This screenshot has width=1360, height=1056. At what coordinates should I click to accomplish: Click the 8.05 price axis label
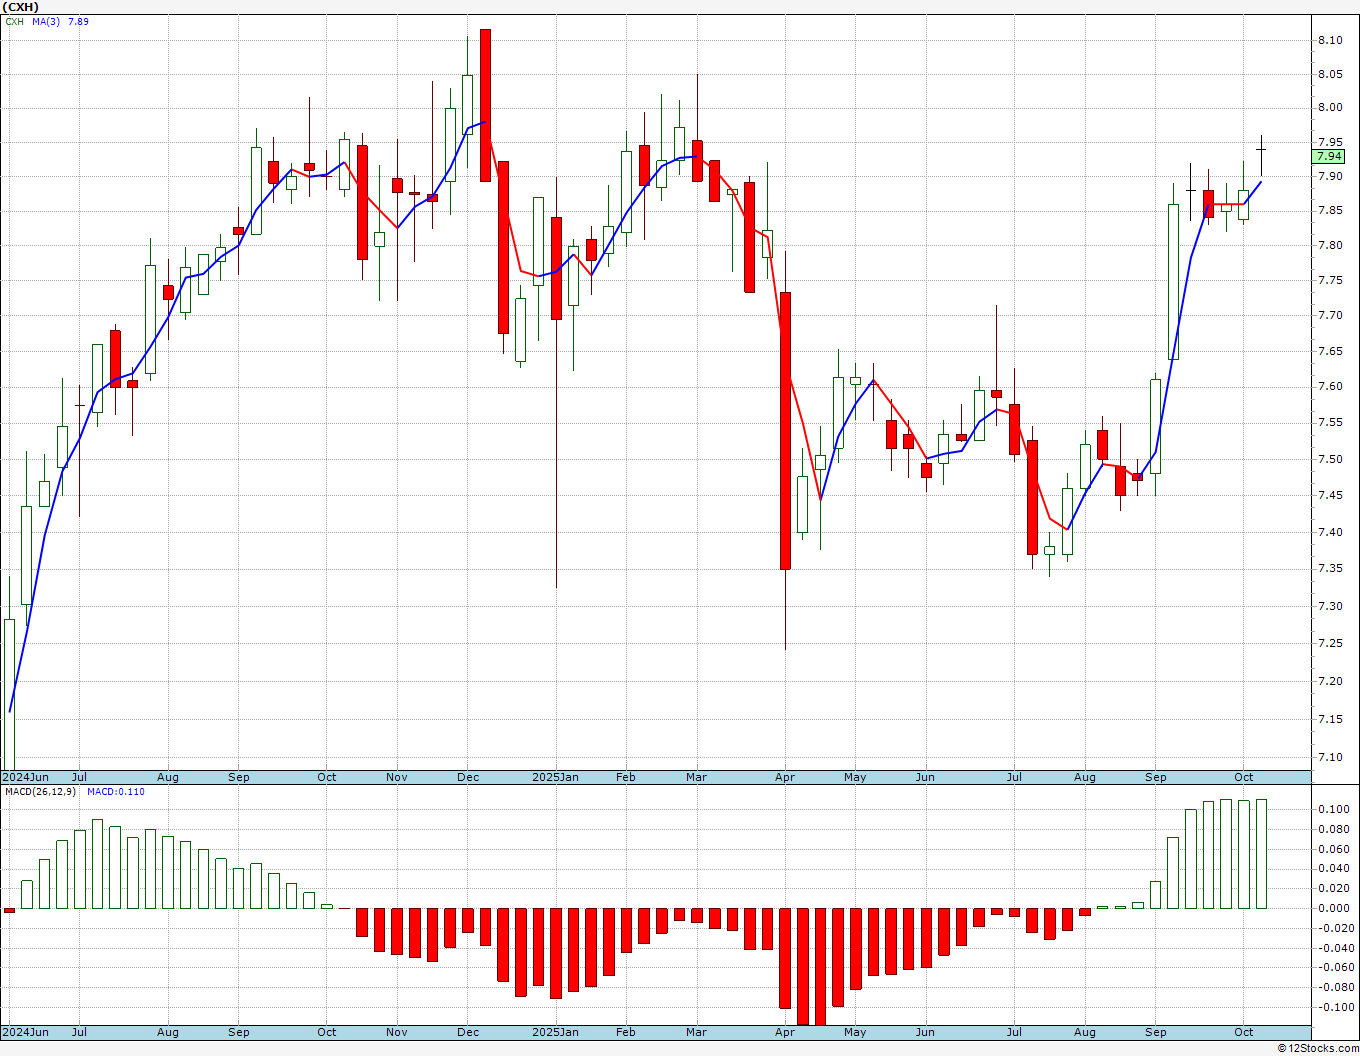click(x=1330, y=74)
